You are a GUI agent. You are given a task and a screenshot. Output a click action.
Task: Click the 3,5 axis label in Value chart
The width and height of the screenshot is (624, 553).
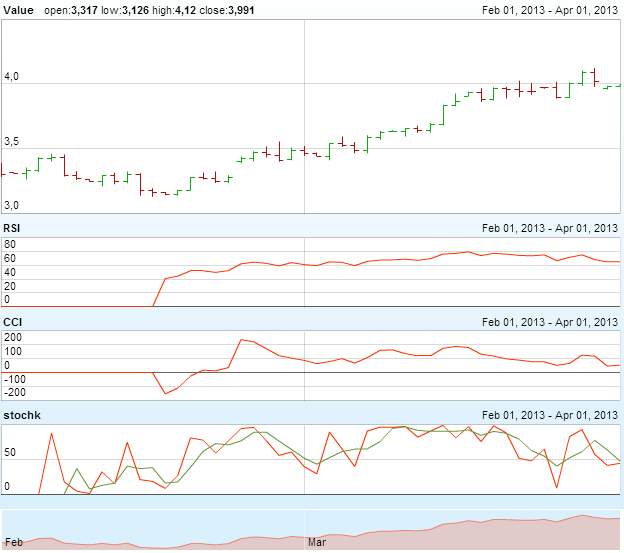point(12,141)
